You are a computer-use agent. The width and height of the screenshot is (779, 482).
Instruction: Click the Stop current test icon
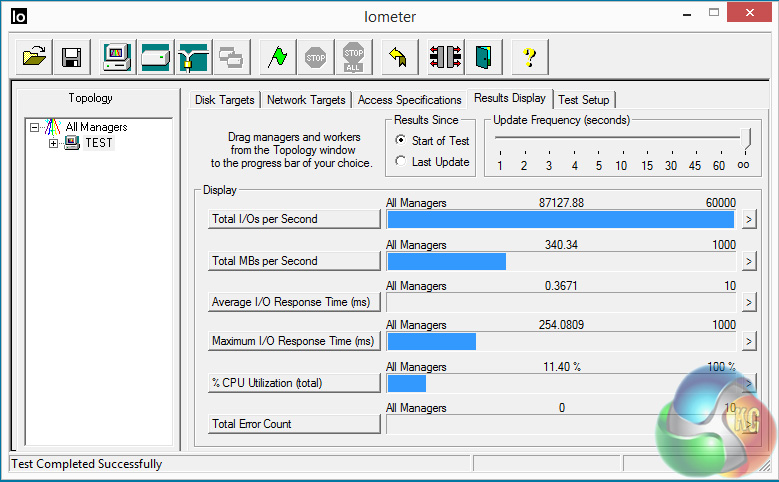pos(315,57)
